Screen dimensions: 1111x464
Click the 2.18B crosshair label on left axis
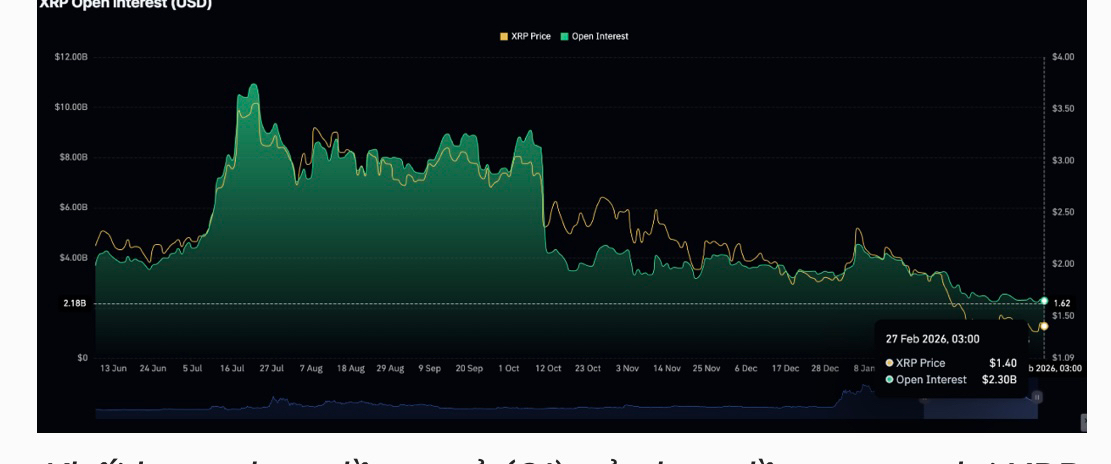(x=74, y=303)
